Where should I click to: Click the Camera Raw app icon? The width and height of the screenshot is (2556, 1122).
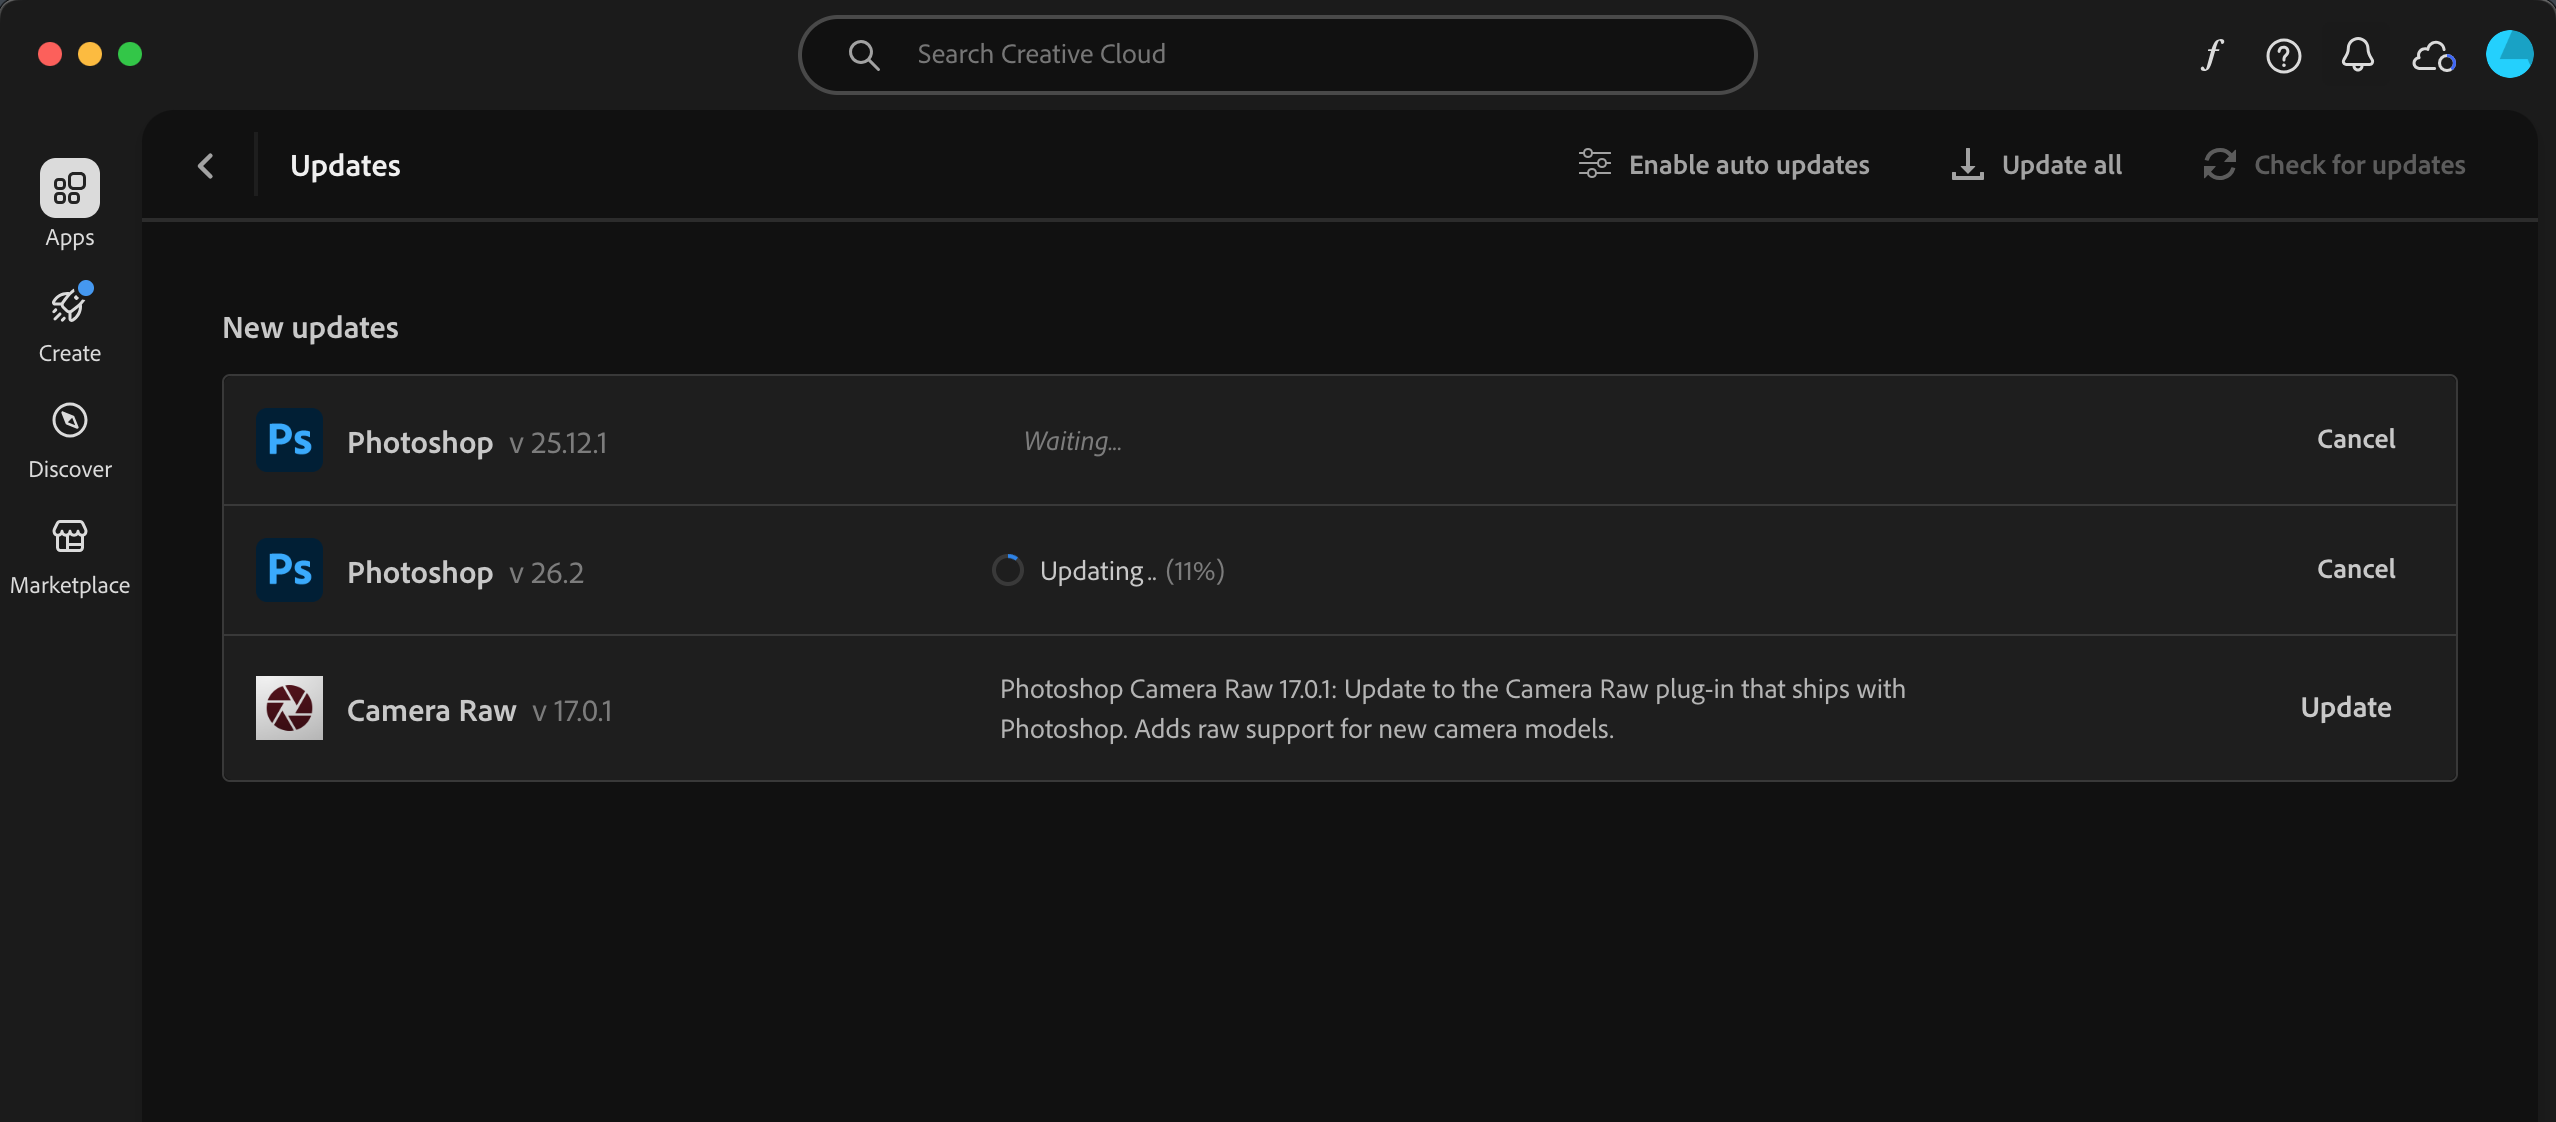[289, 708]
